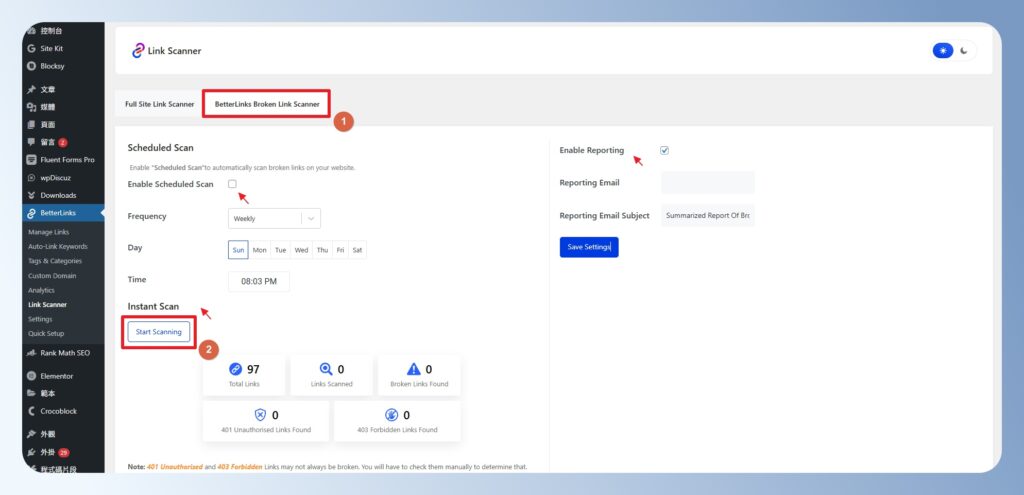Click the Frequency dropdown chevron arrow
This screenshot has height=495, width=1024.
tap(311, 219)
